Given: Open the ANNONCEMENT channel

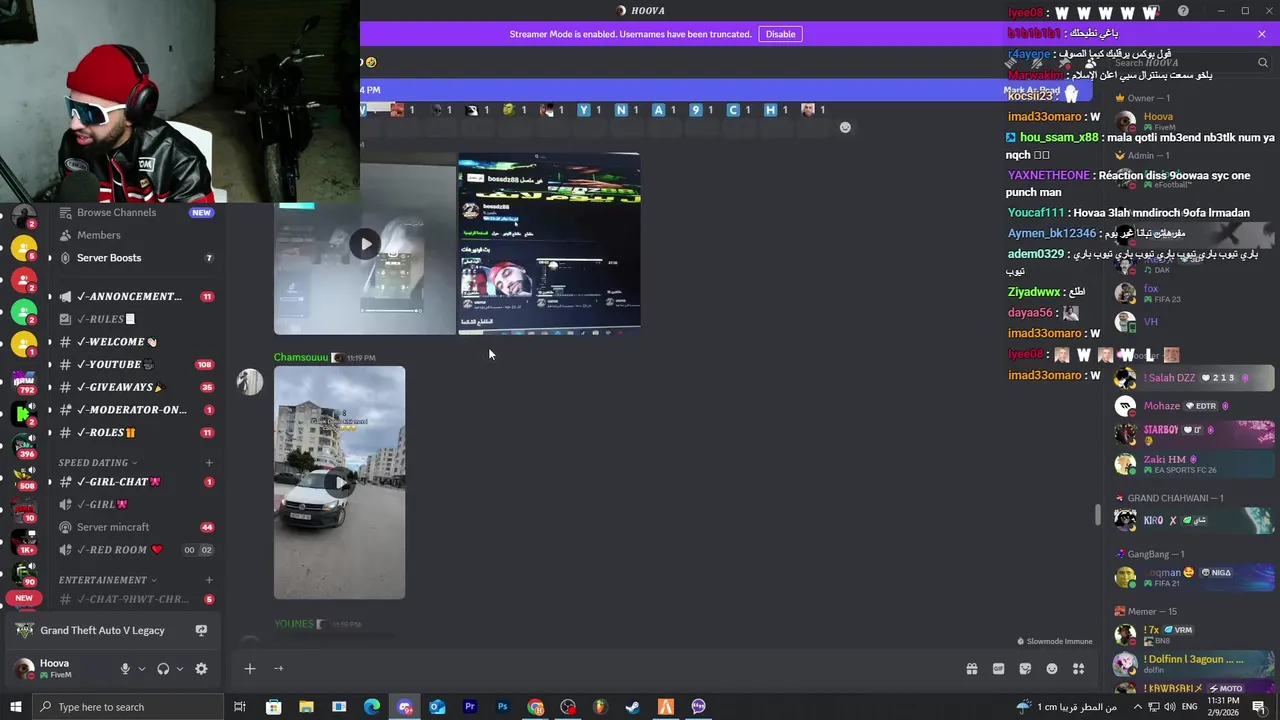Looking at the screenshot, I should click(x=129, y=297).
